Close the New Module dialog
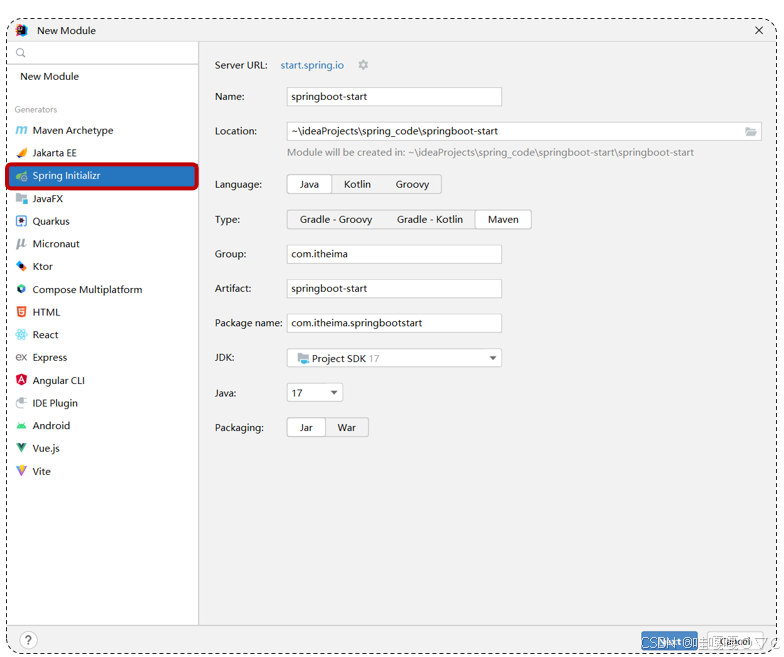Image resolution: width=784 pixels, height=657 pixels. coord(758,30)
